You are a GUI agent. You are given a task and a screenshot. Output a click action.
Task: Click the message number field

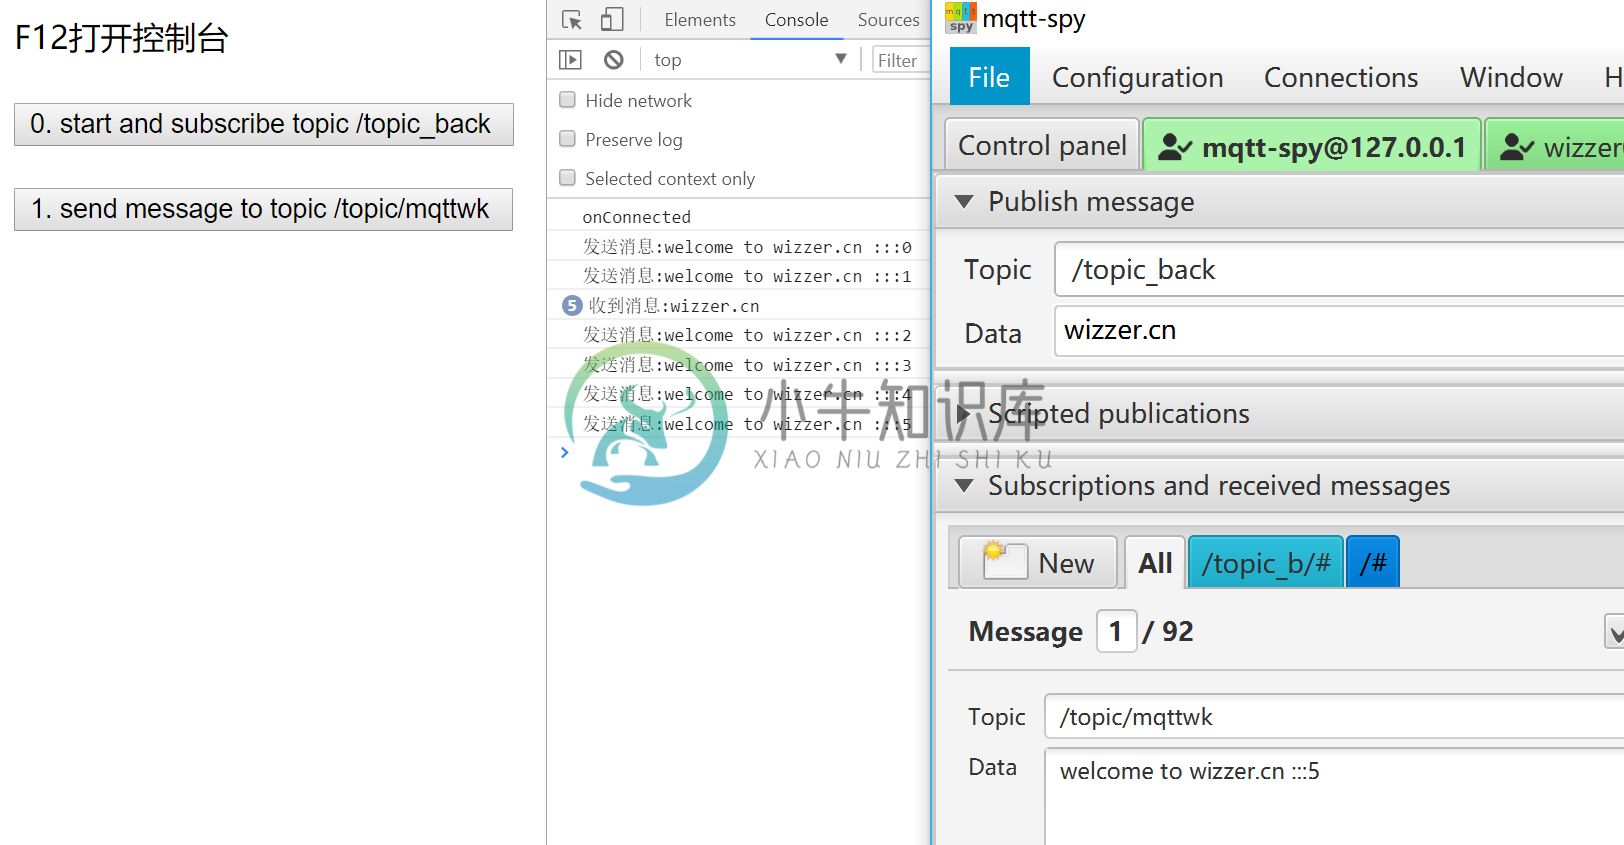(1116, 631)
